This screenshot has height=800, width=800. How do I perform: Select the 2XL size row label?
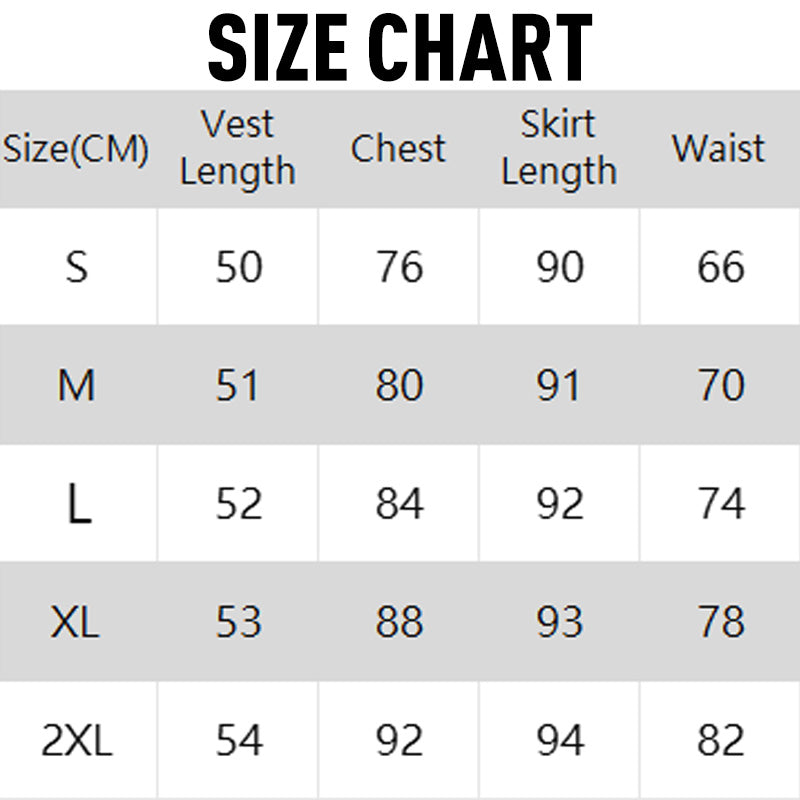[x=77, y=741]
